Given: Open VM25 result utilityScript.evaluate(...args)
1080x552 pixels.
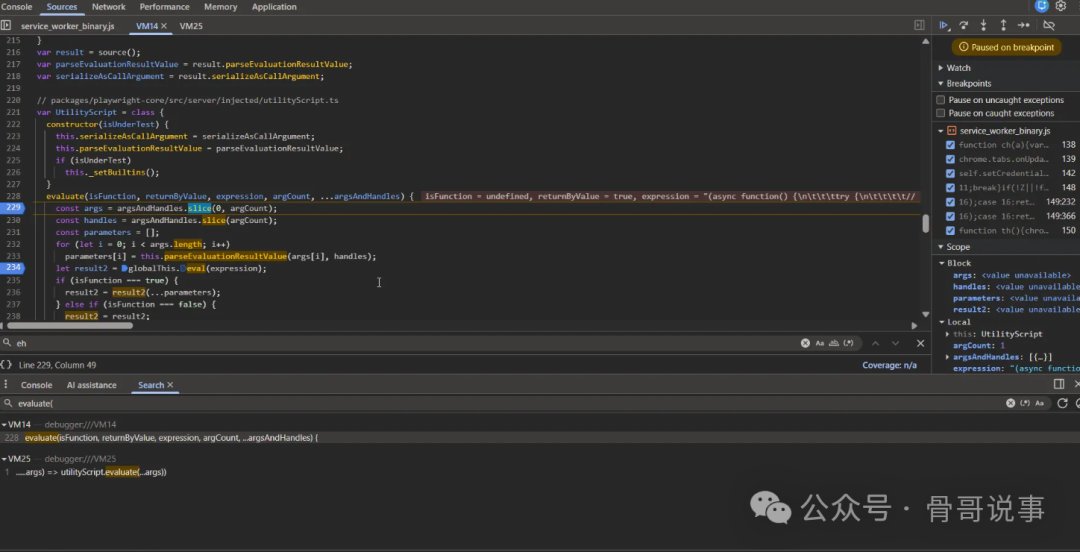Looking at the screenshot, I should click(91, 473).
